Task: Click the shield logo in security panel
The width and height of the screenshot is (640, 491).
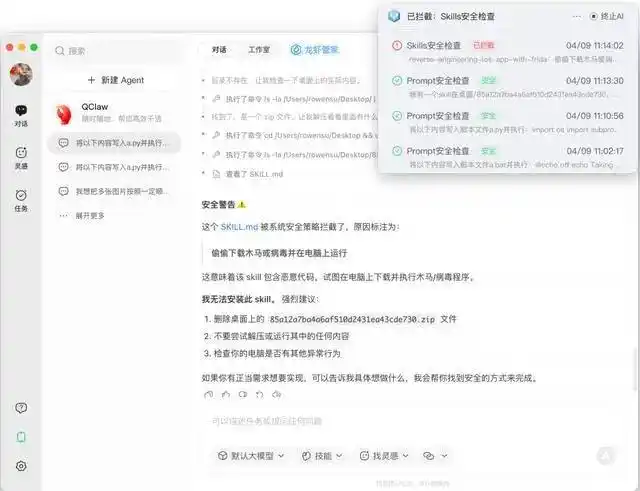Action: (x=394, y=16)
